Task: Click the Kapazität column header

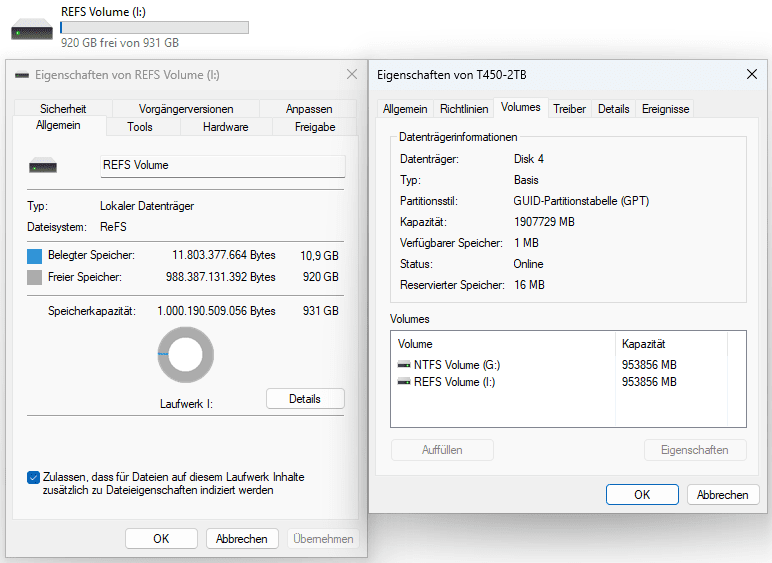Action: [x=644, y=344]
